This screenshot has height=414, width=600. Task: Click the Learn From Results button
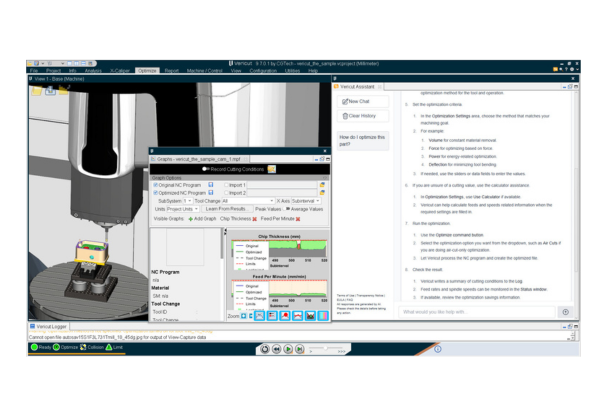point(227,209)
